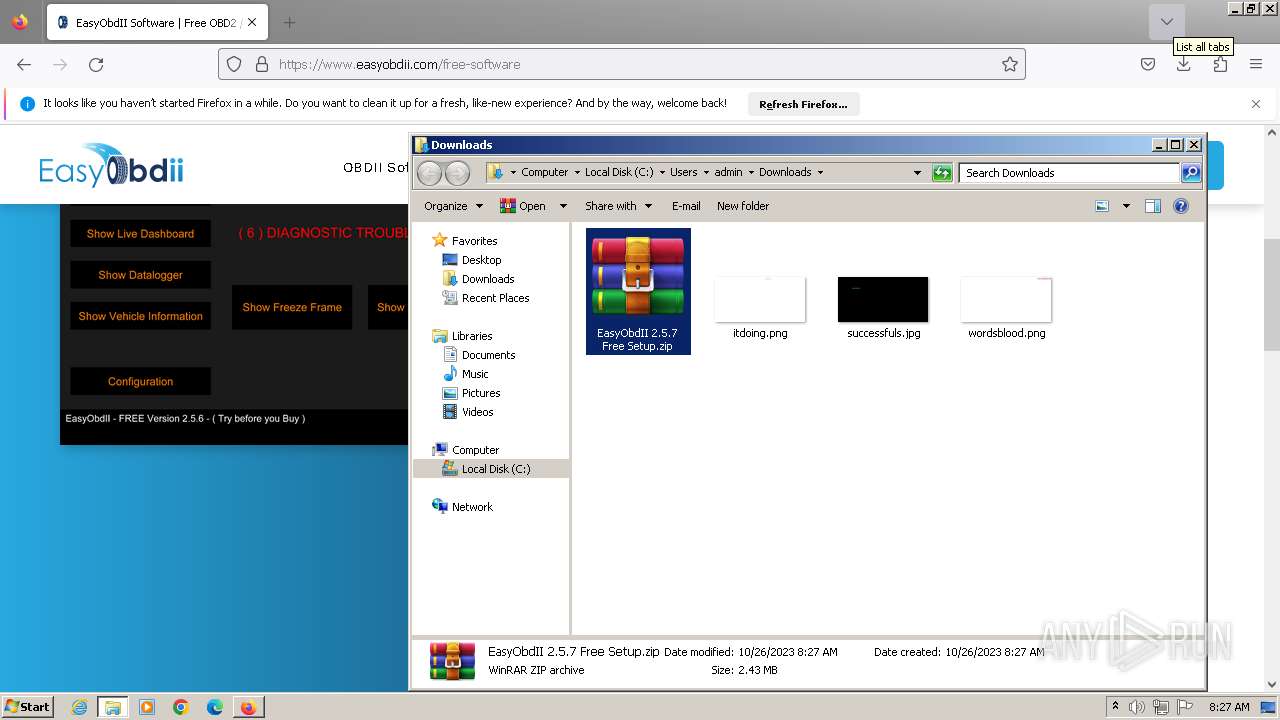Expand address bar previous locations dropdown
Image resolution: width=1280 pixels, height=720 pixels.
[x=917, y=173]
